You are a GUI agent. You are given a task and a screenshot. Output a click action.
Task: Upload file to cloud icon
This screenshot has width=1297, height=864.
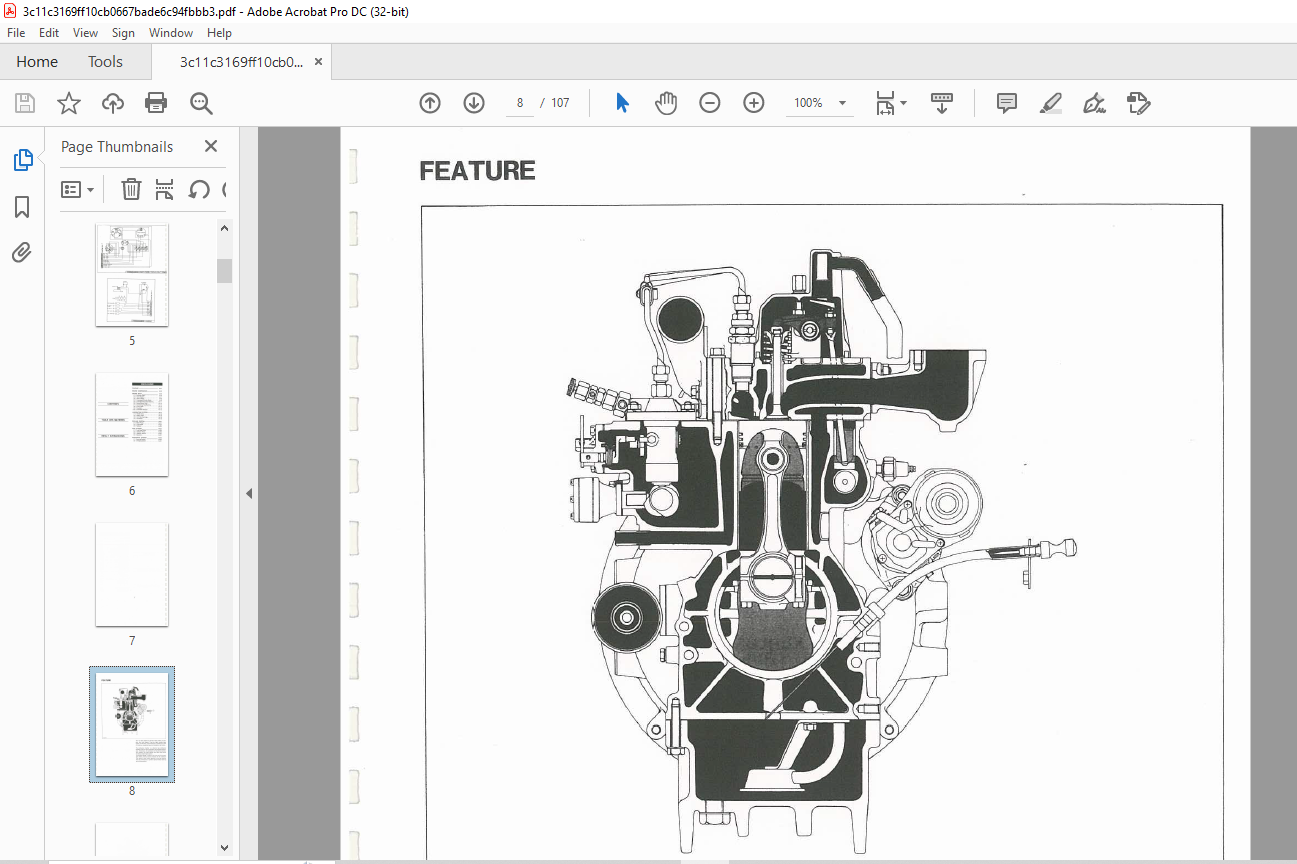113,103
